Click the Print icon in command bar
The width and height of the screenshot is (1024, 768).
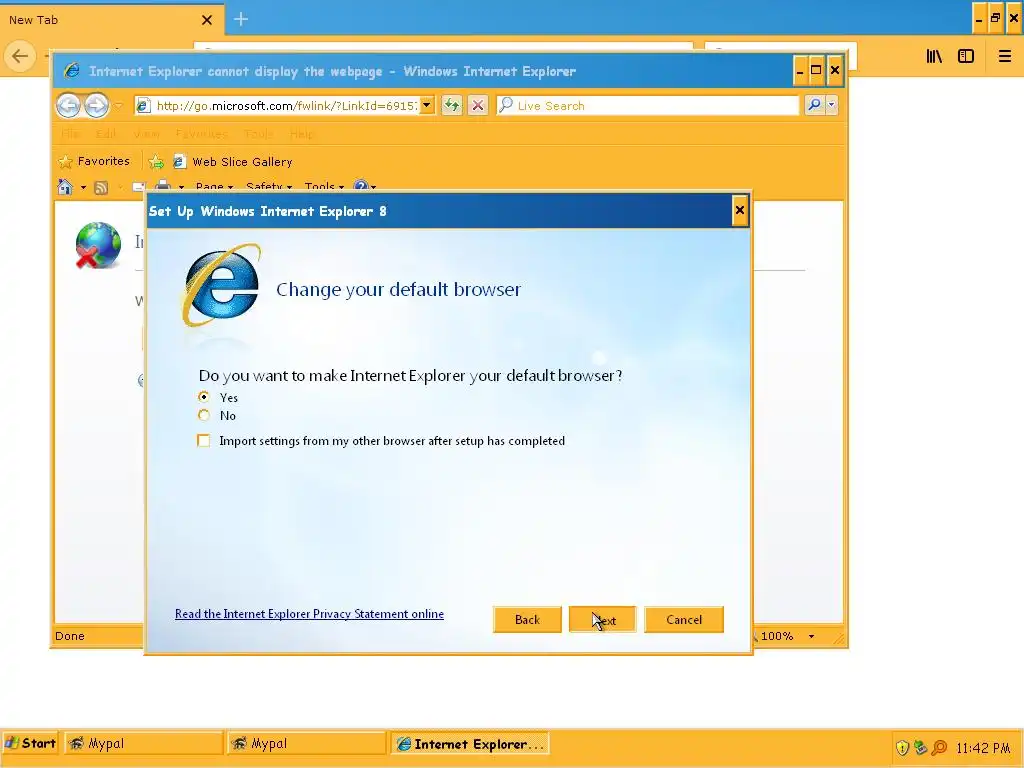pyautogui.click(x=163, y=187)
